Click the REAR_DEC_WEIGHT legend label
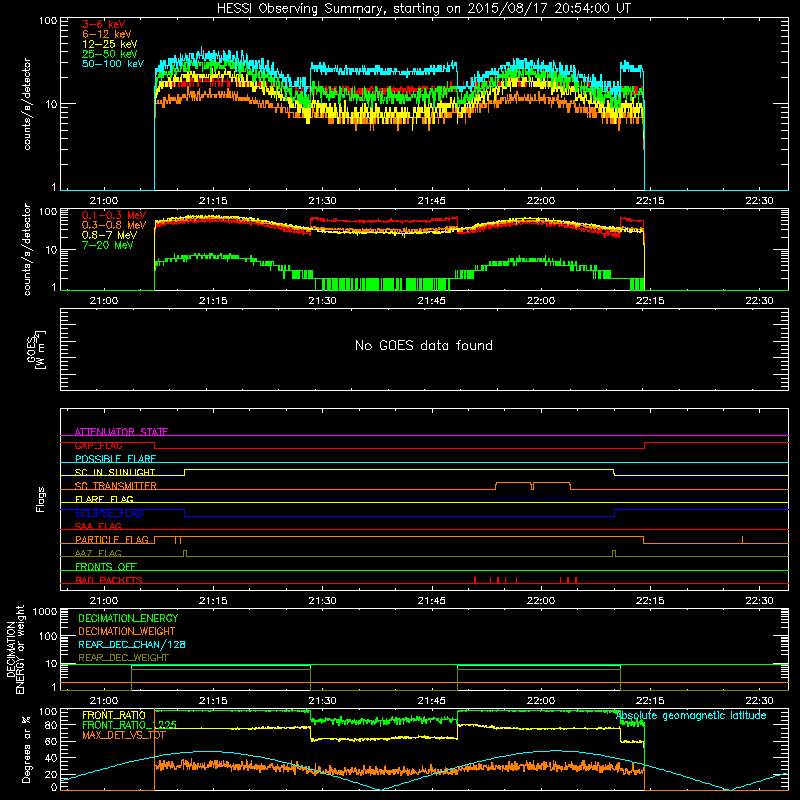Viewport: 800px width, 800px height. [123, 658]
